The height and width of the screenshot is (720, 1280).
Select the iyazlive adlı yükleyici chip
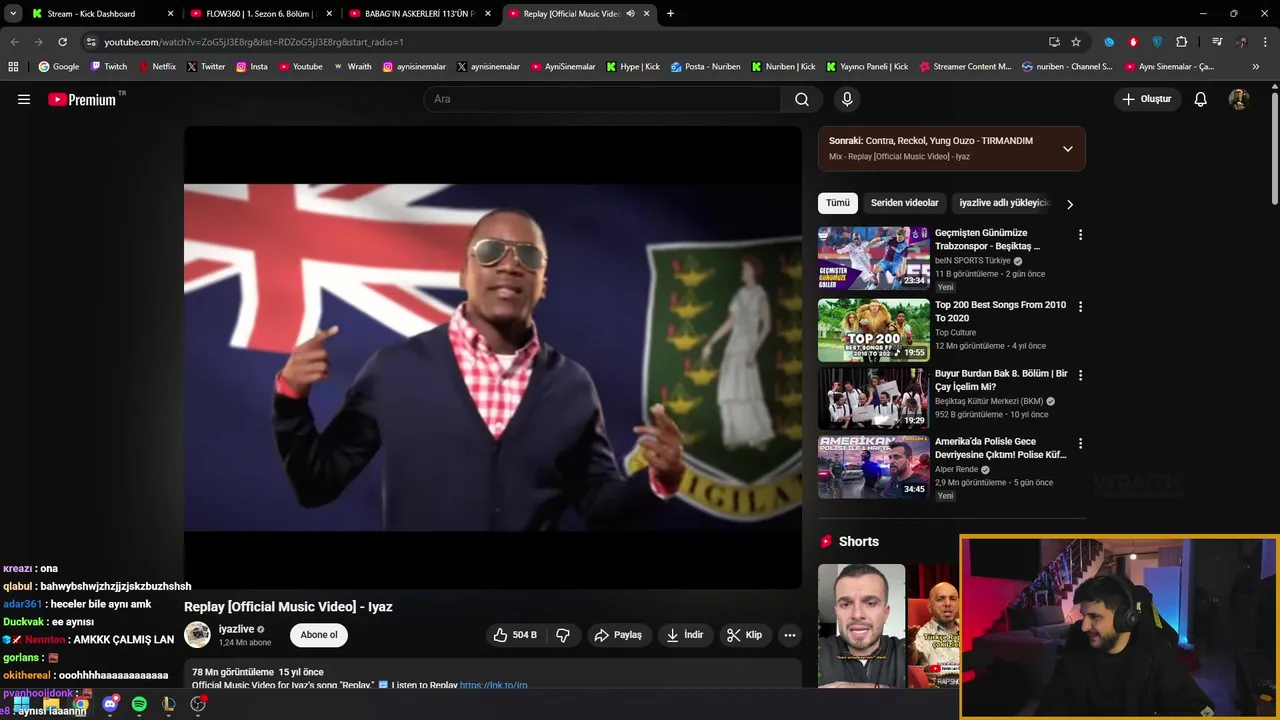tap(1004, 203)
